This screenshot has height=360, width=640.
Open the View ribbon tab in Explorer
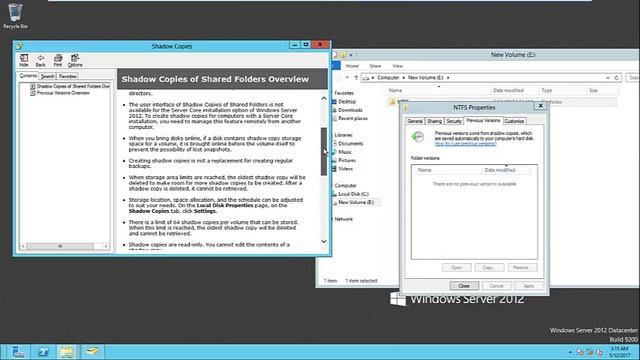pyautogui.click(x=398, y=66)
